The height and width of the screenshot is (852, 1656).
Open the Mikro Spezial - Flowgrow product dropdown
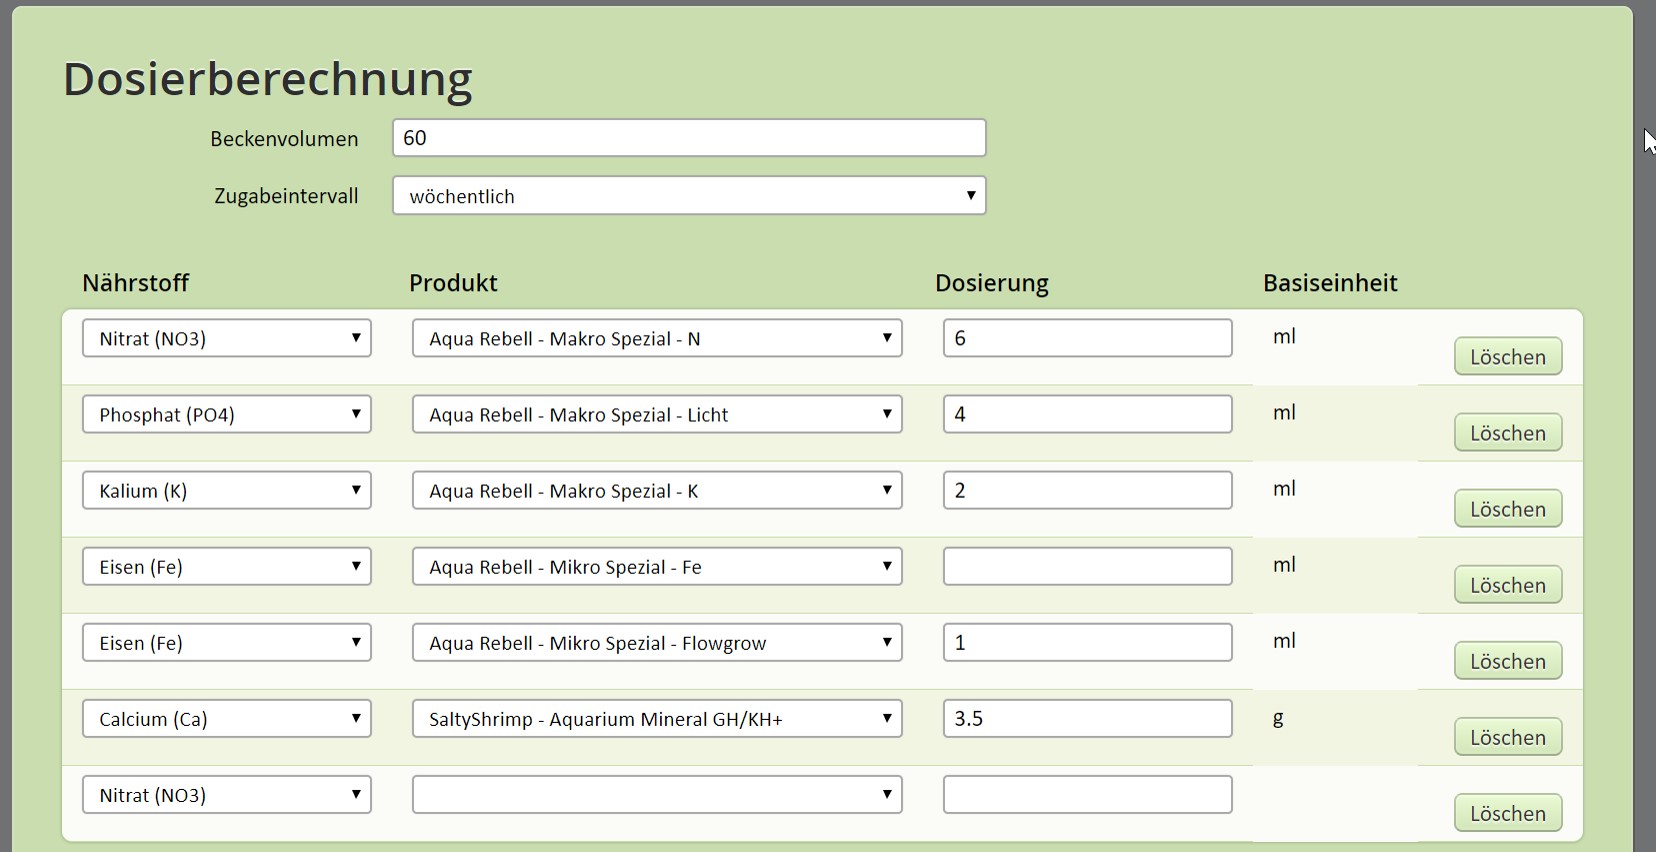[657, 642]
